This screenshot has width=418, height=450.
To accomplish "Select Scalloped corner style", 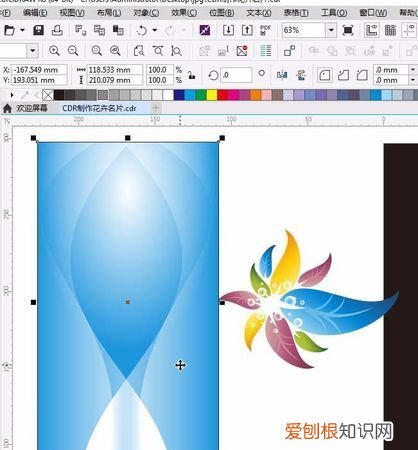I will [343, 75].
